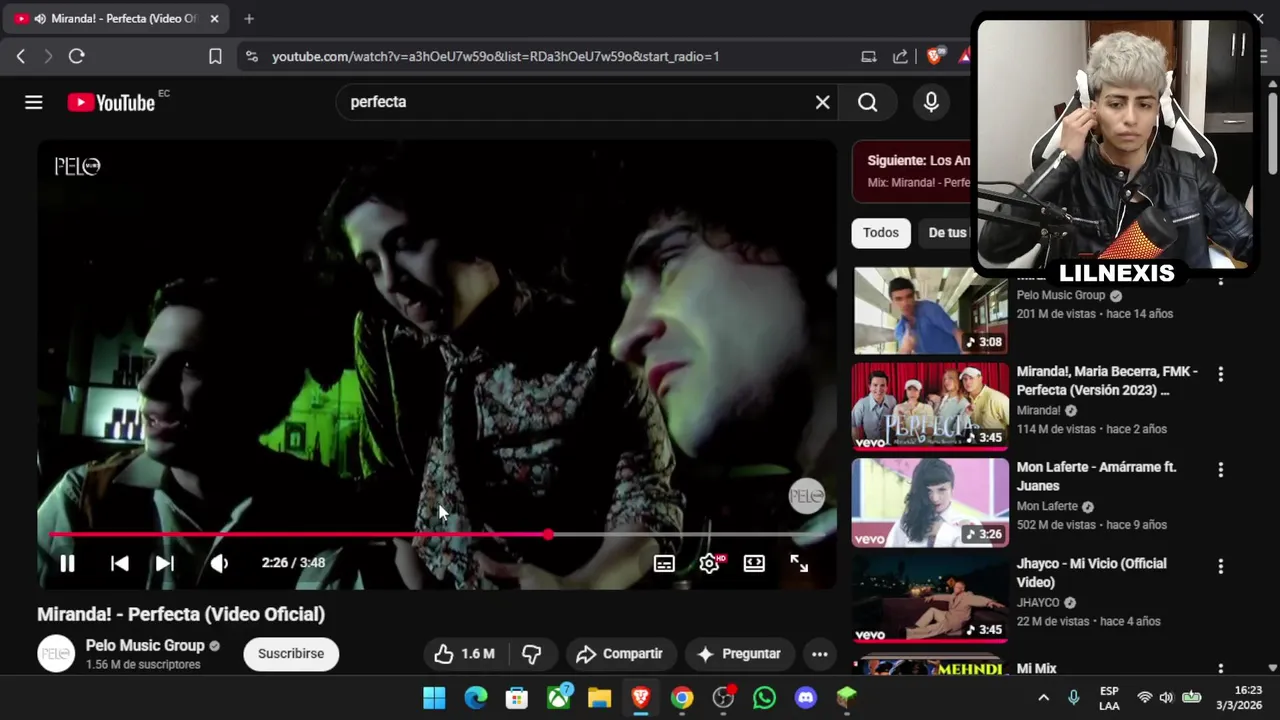Select the 'De tus' filter chip
This screenshot has width=1280, height=720.
coord(945,233)
